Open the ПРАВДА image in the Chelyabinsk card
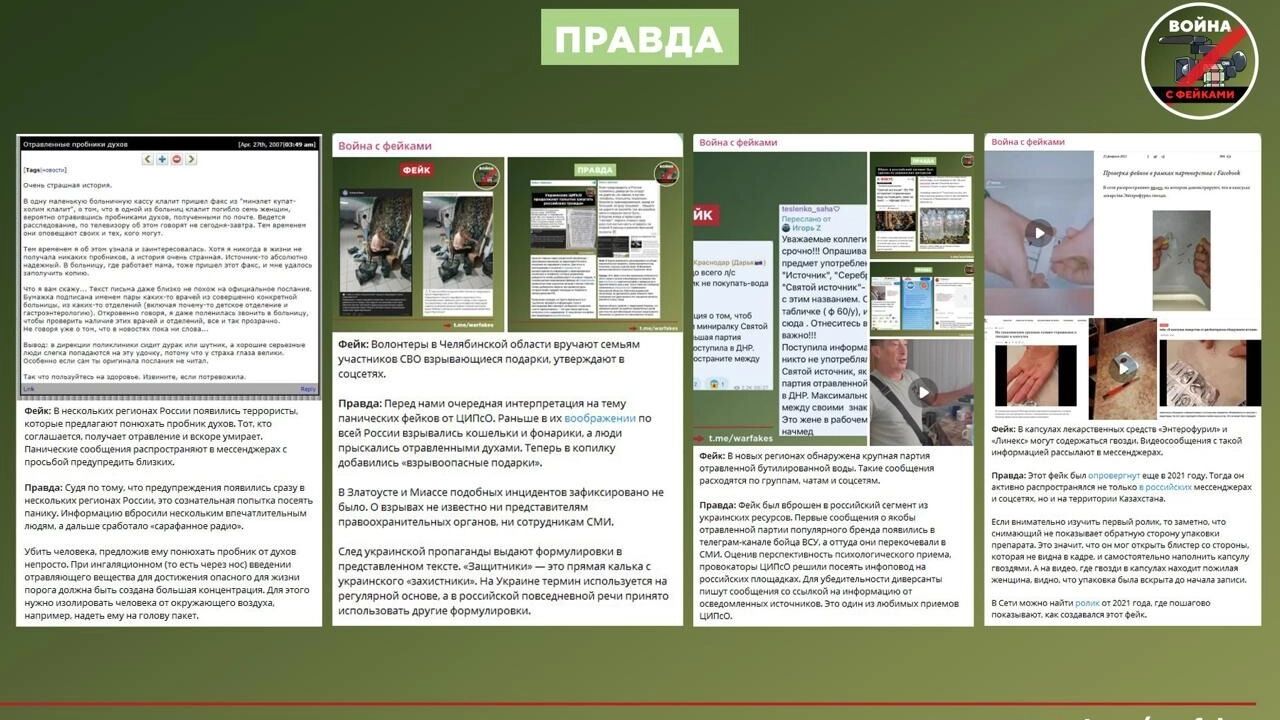Screen dimensions: 1280x720 click(x=594, y=245)
